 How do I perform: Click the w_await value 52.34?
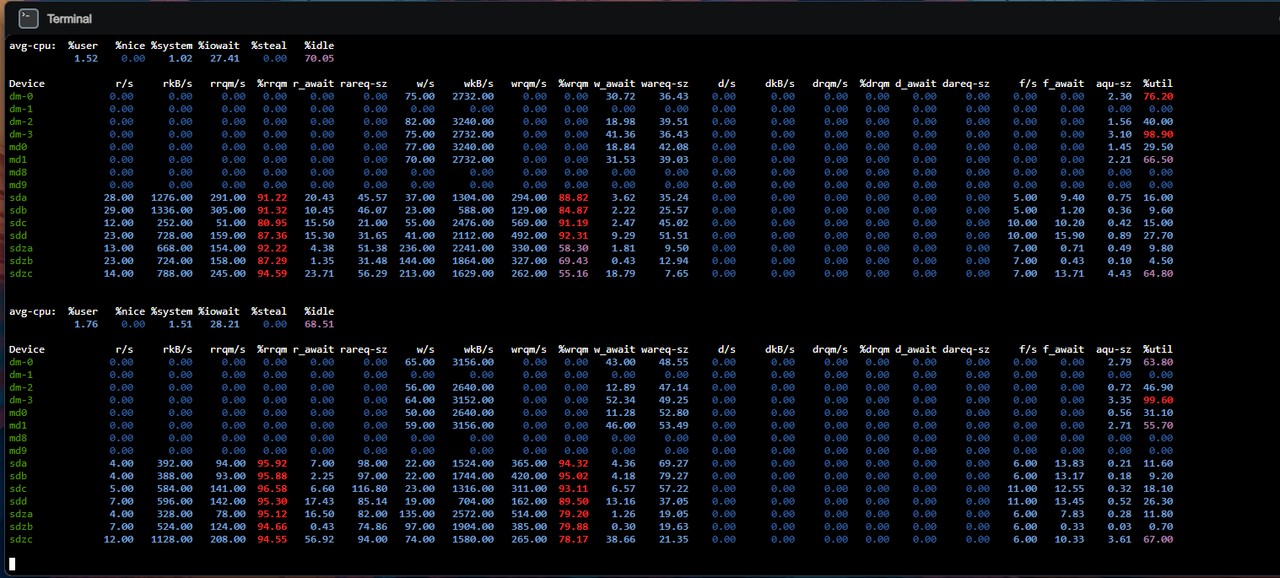point(621,400)
